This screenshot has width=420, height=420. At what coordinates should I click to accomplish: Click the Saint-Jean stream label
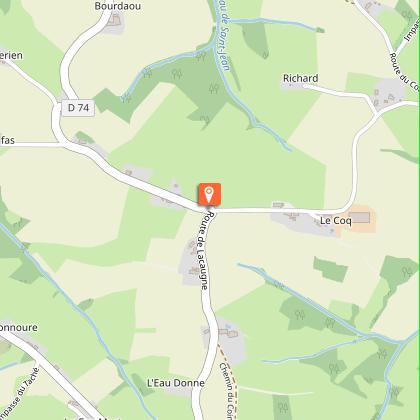(x=222, y=35)
